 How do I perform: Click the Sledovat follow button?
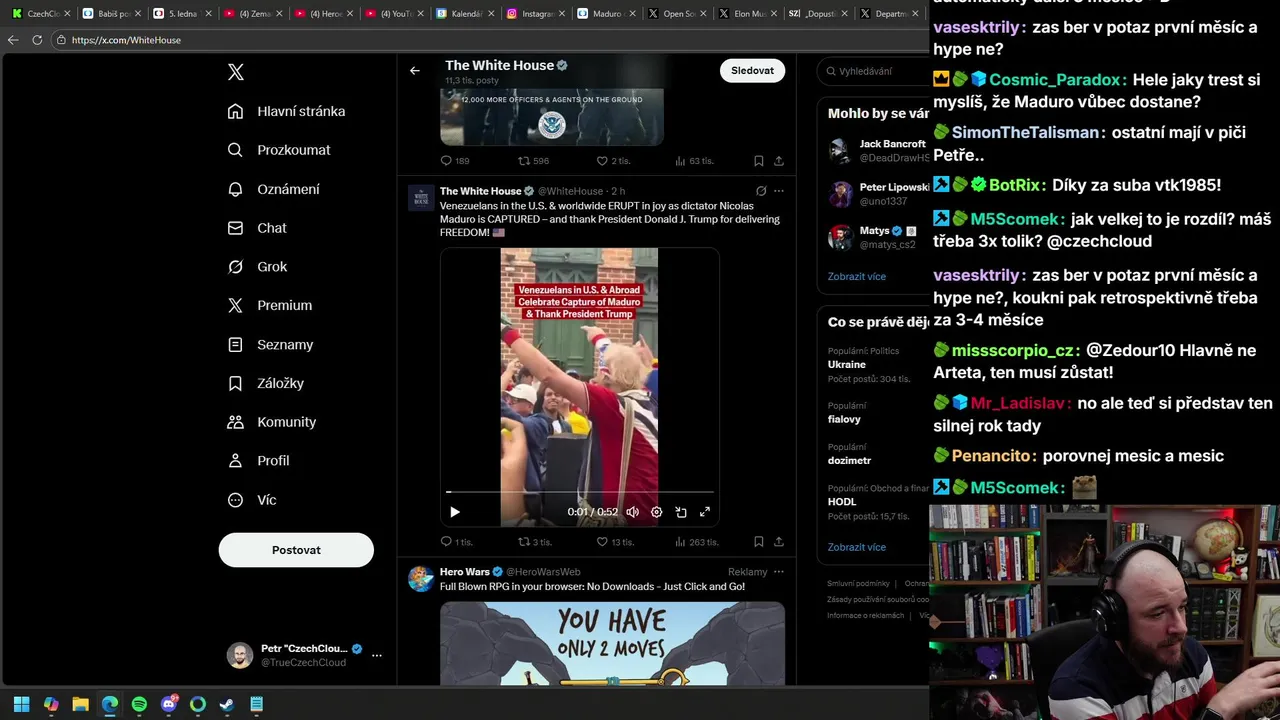(x=752, y=71)
